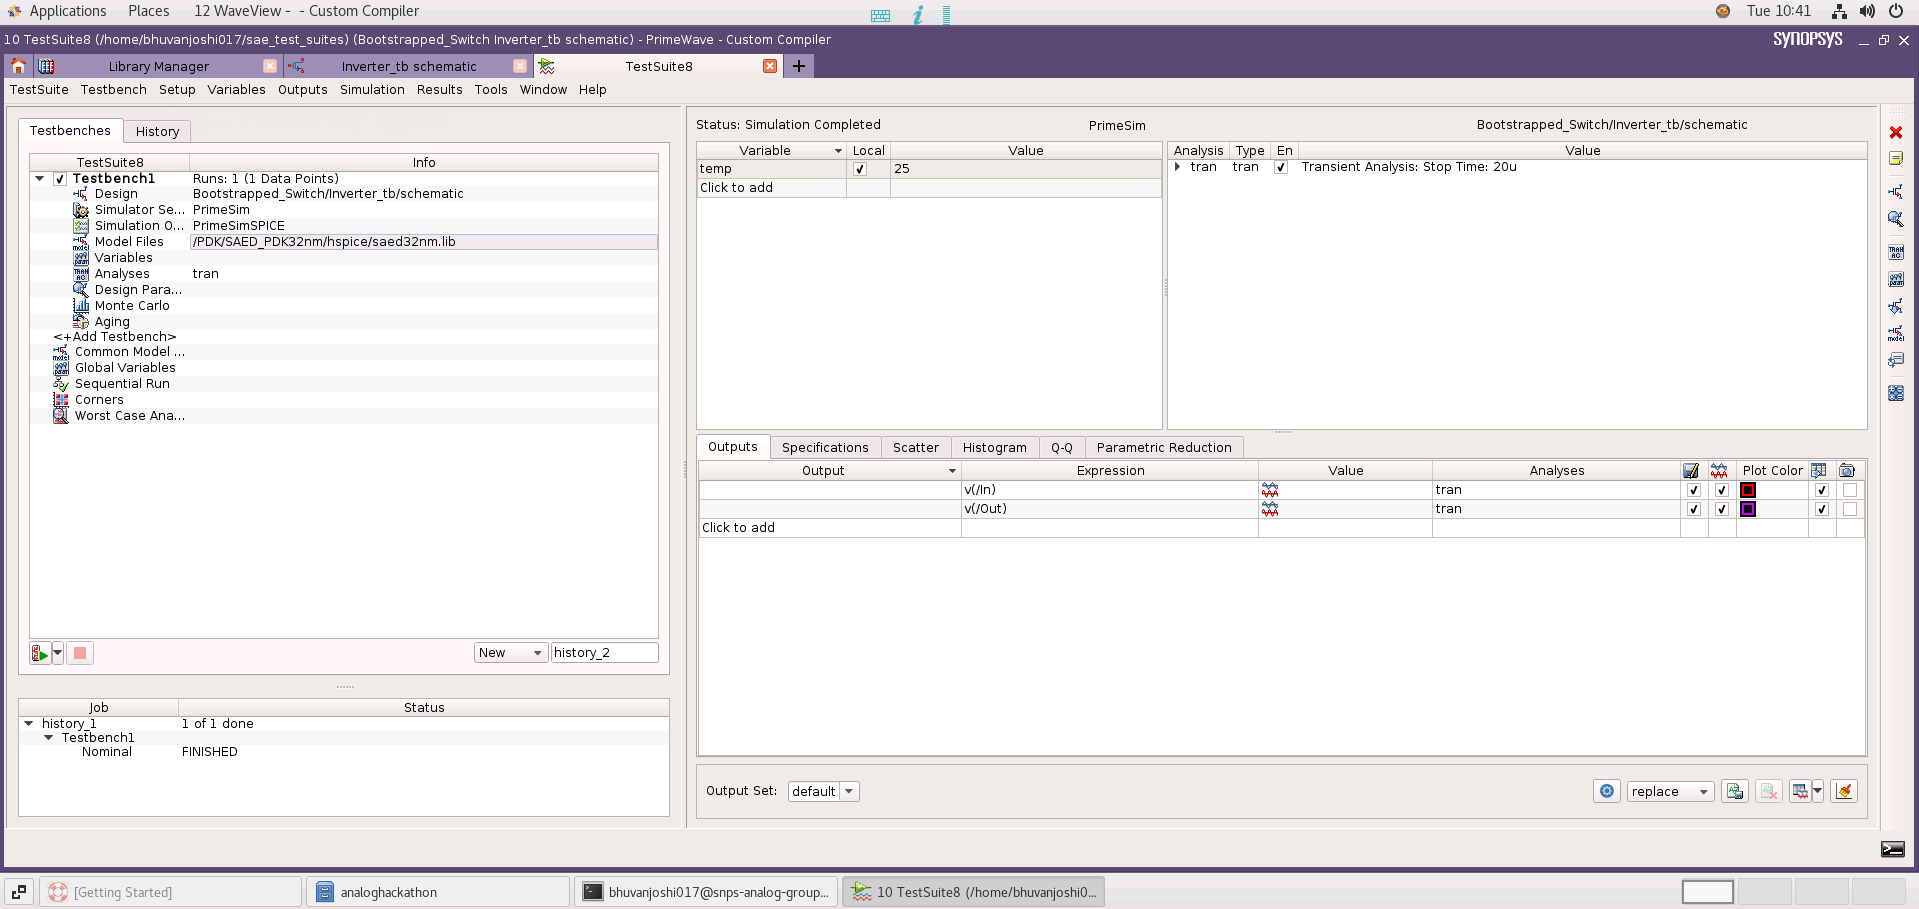Click the gear settings icon beside Output Set
The image size is (1919, 909).
[x=1607, y=791]
